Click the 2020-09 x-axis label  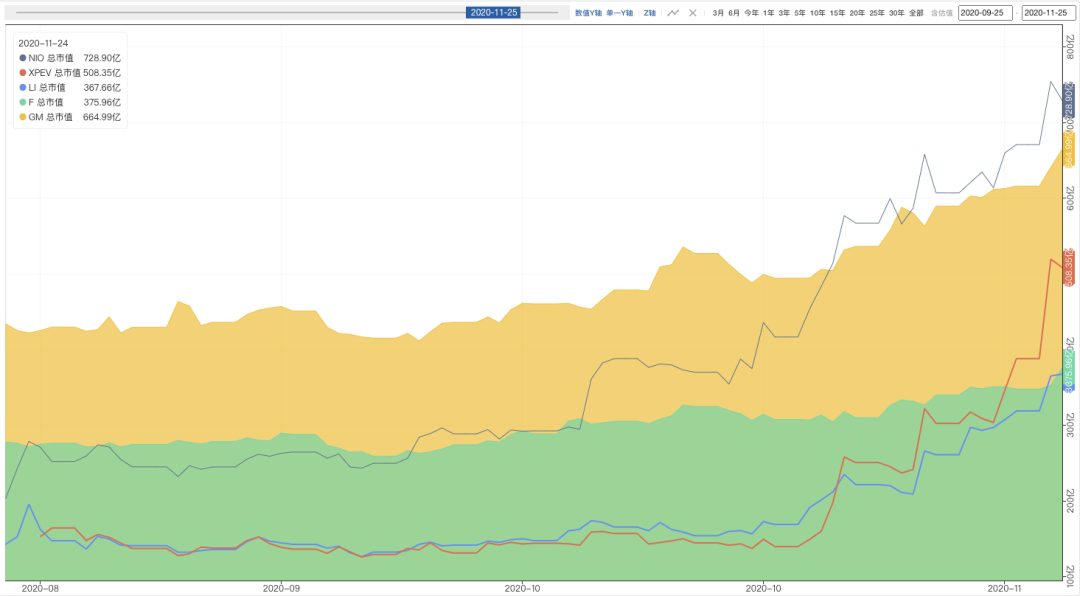[x=281, y=588]
